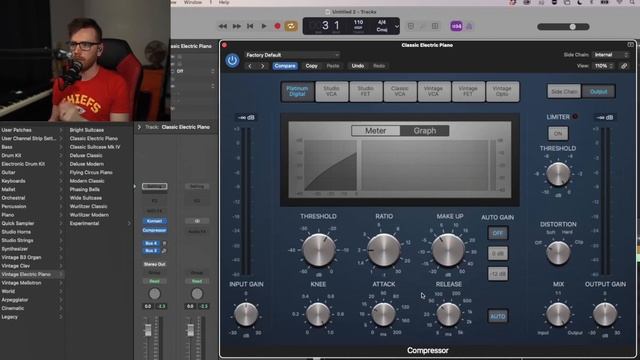Click the compressor Threshold knob
This screenshot has width=640, height=360.
pos(319,249)
